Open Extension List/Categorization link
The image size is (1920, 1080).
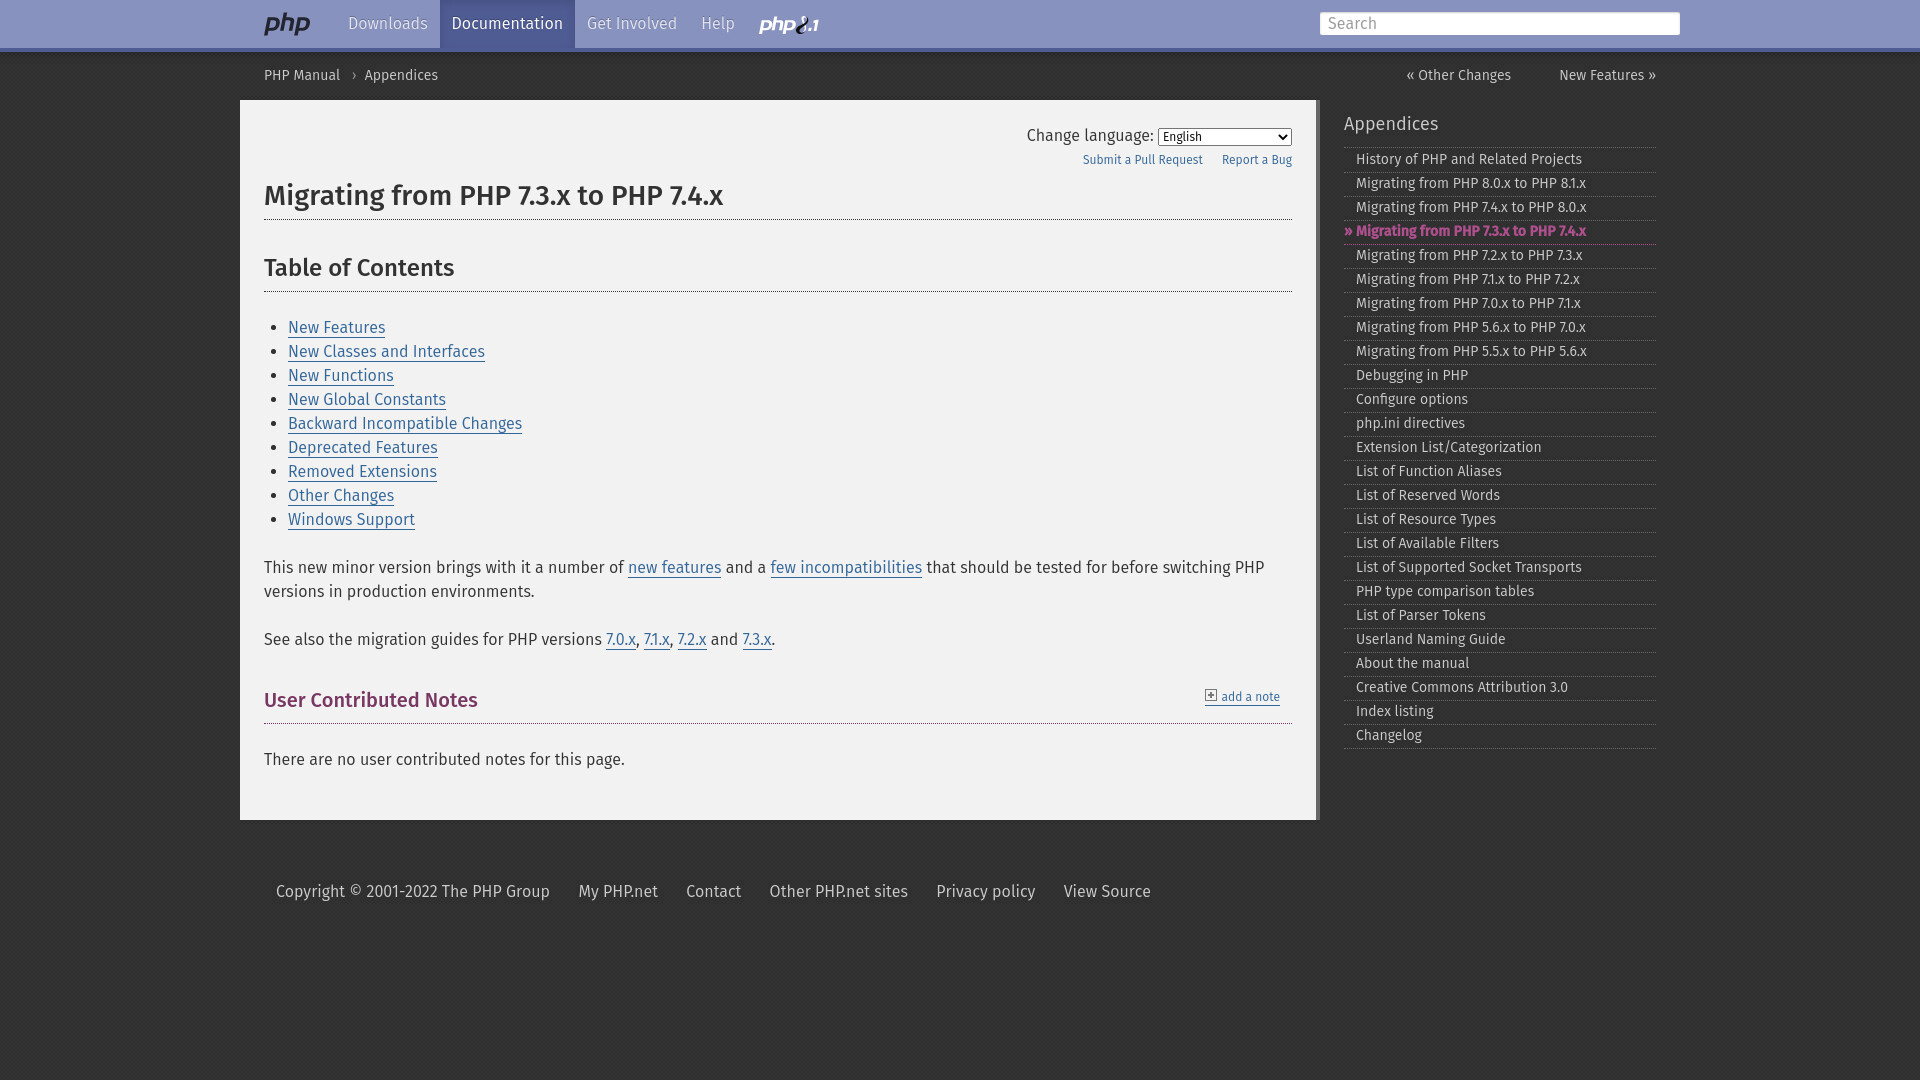click(x=1500, y=448)
